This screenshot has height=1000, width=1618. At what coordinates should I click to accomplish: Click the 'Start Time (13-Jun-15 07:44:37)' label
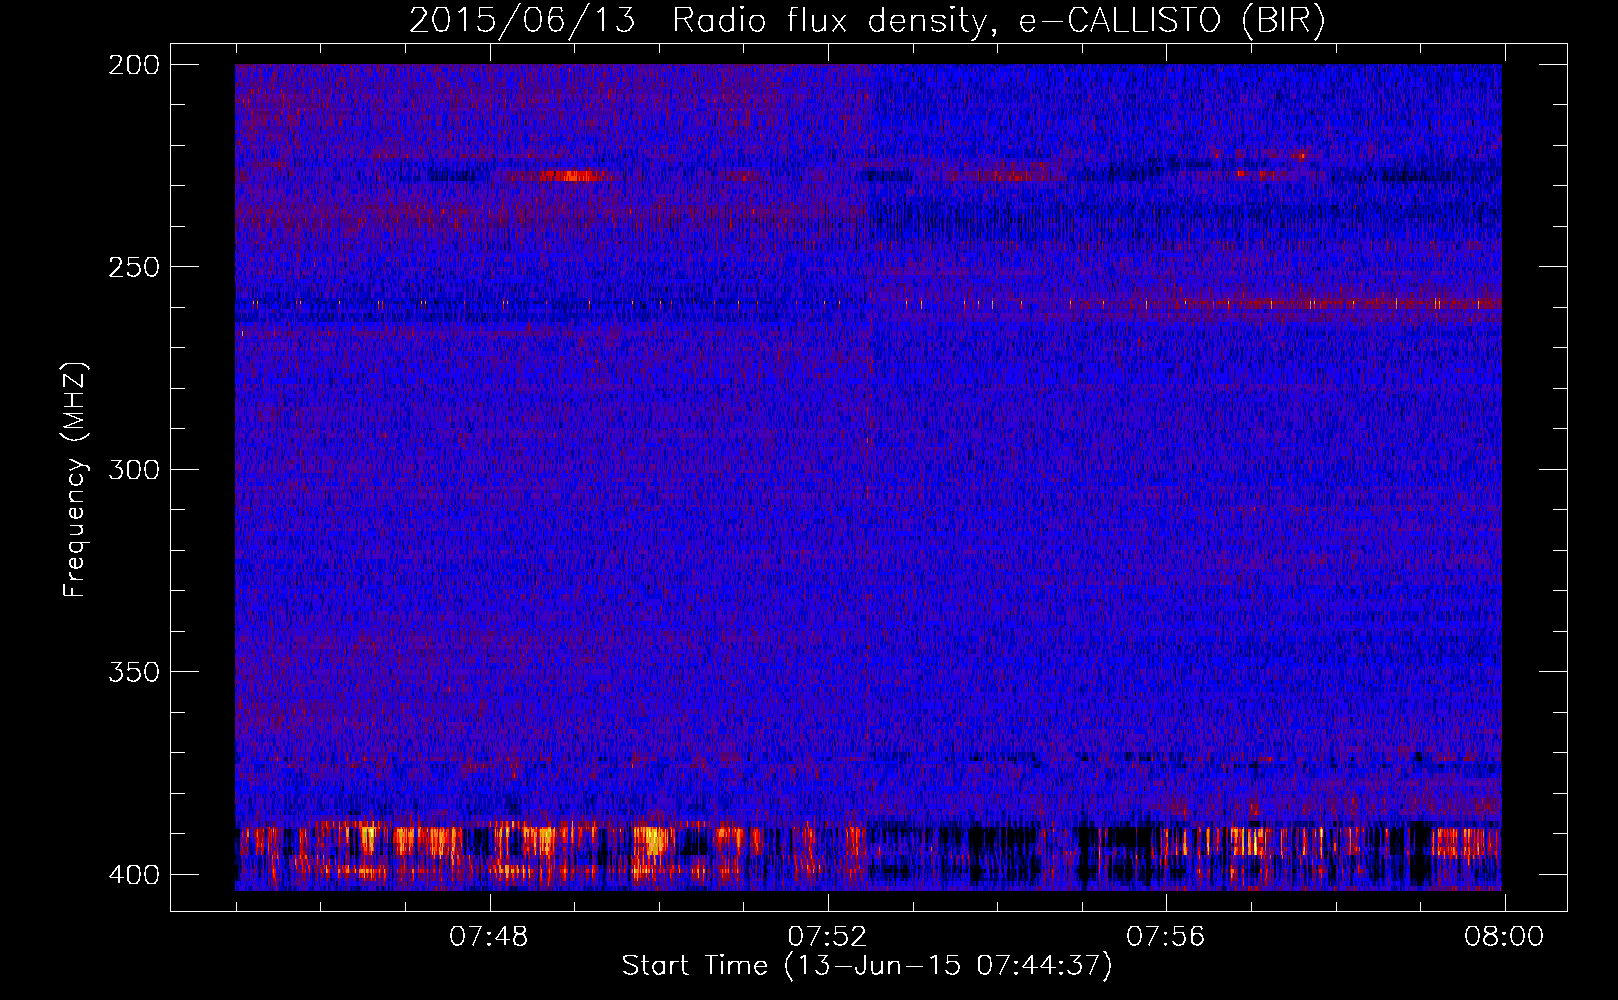[867, 966]
